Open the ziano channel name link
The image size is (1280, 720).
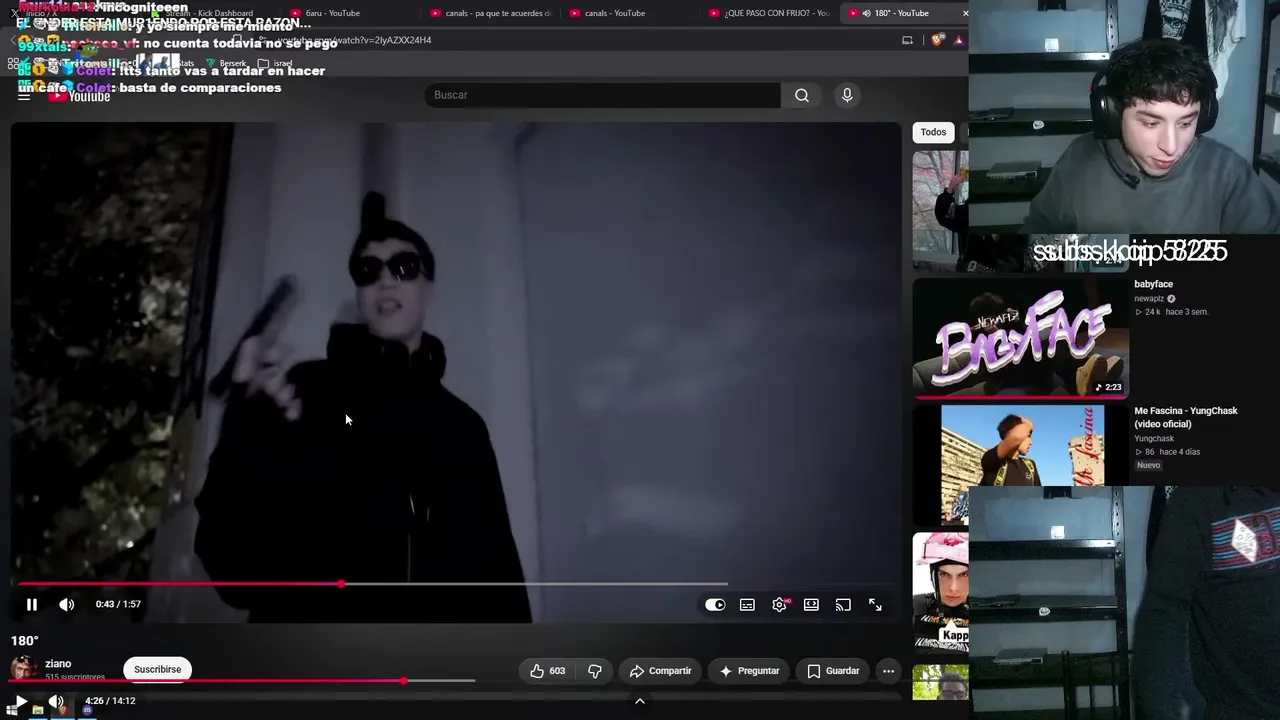58,664
